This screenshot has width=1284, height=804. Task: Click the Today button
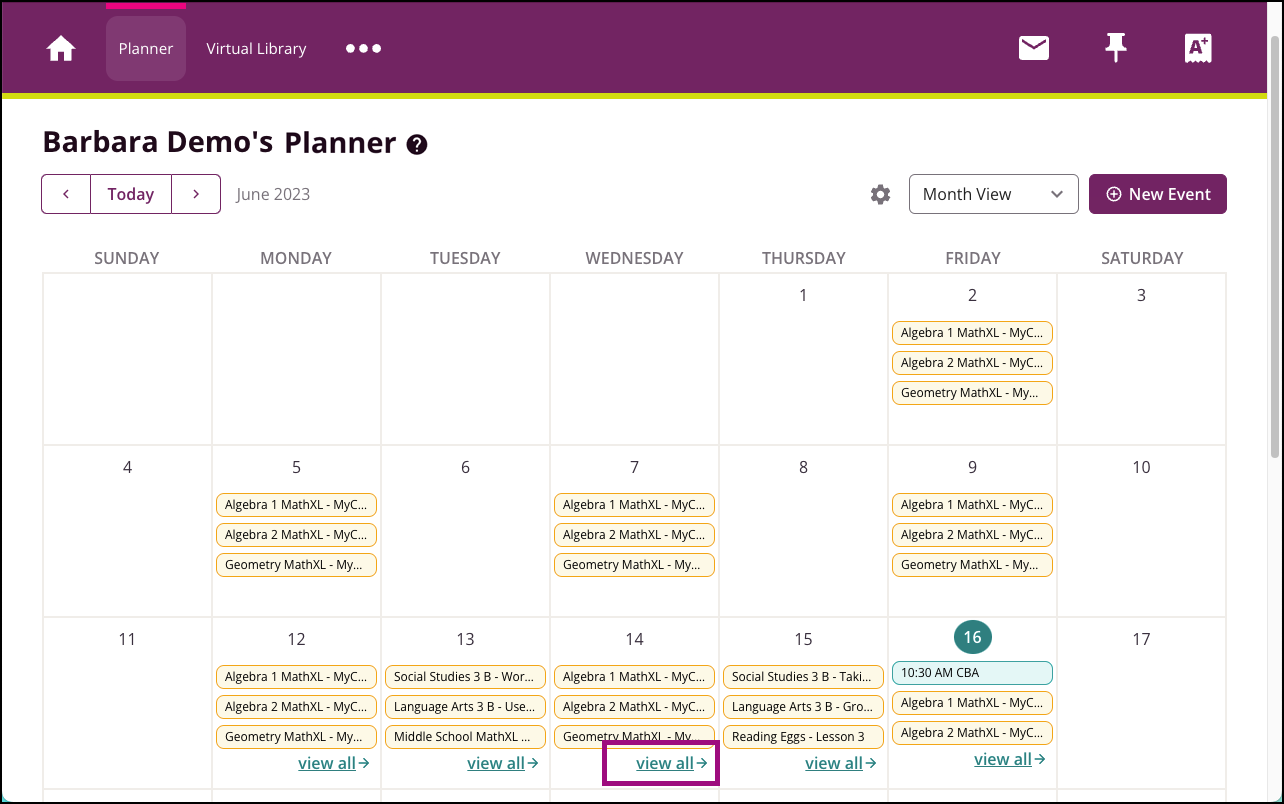click(130, 194)
